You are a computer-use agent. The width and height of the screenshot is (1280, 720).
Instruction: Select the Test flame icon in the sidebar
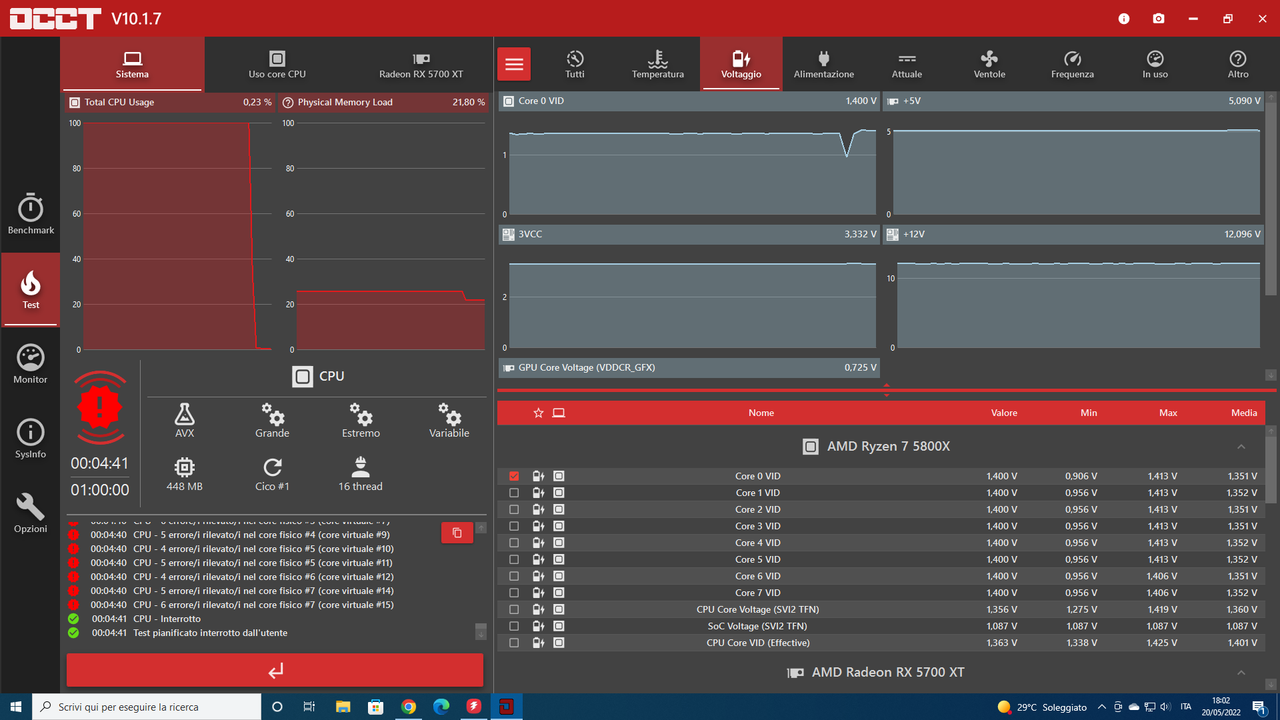pos(30,289)
